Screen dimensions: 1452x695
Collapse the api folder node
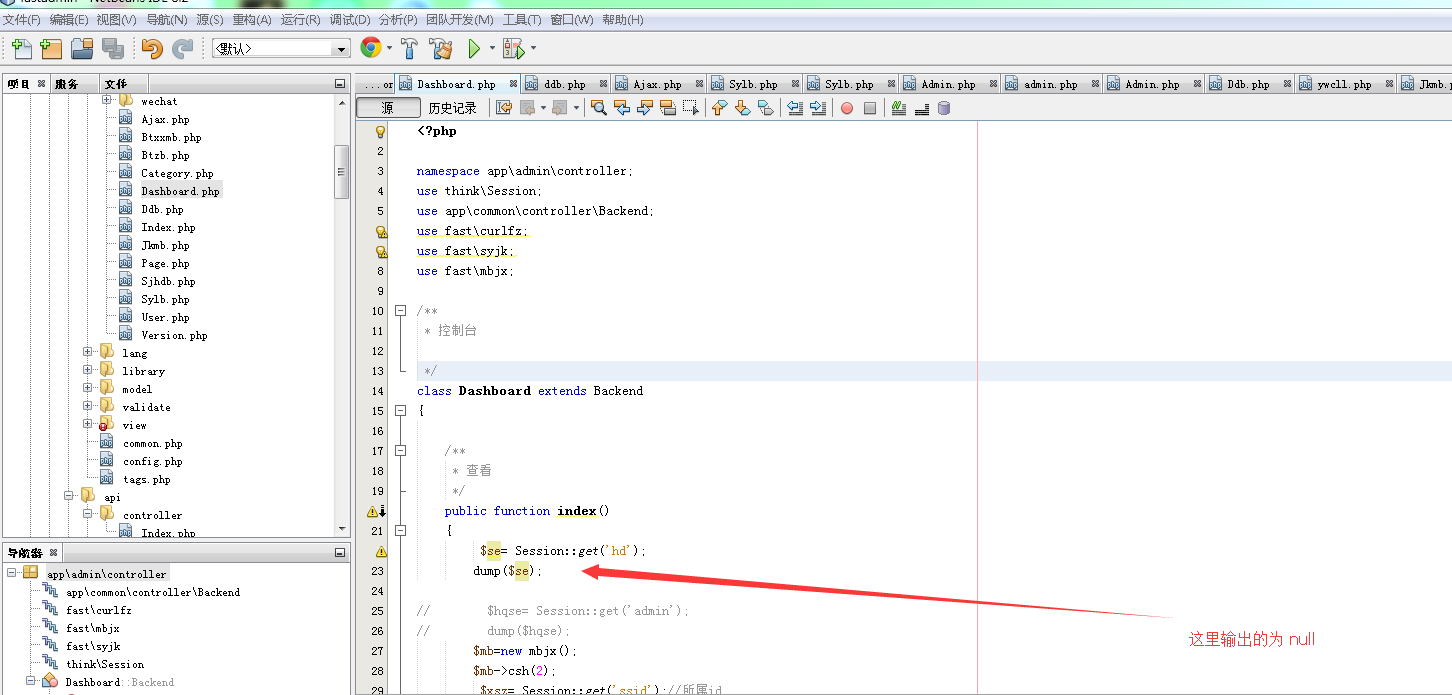pos(70,497)
